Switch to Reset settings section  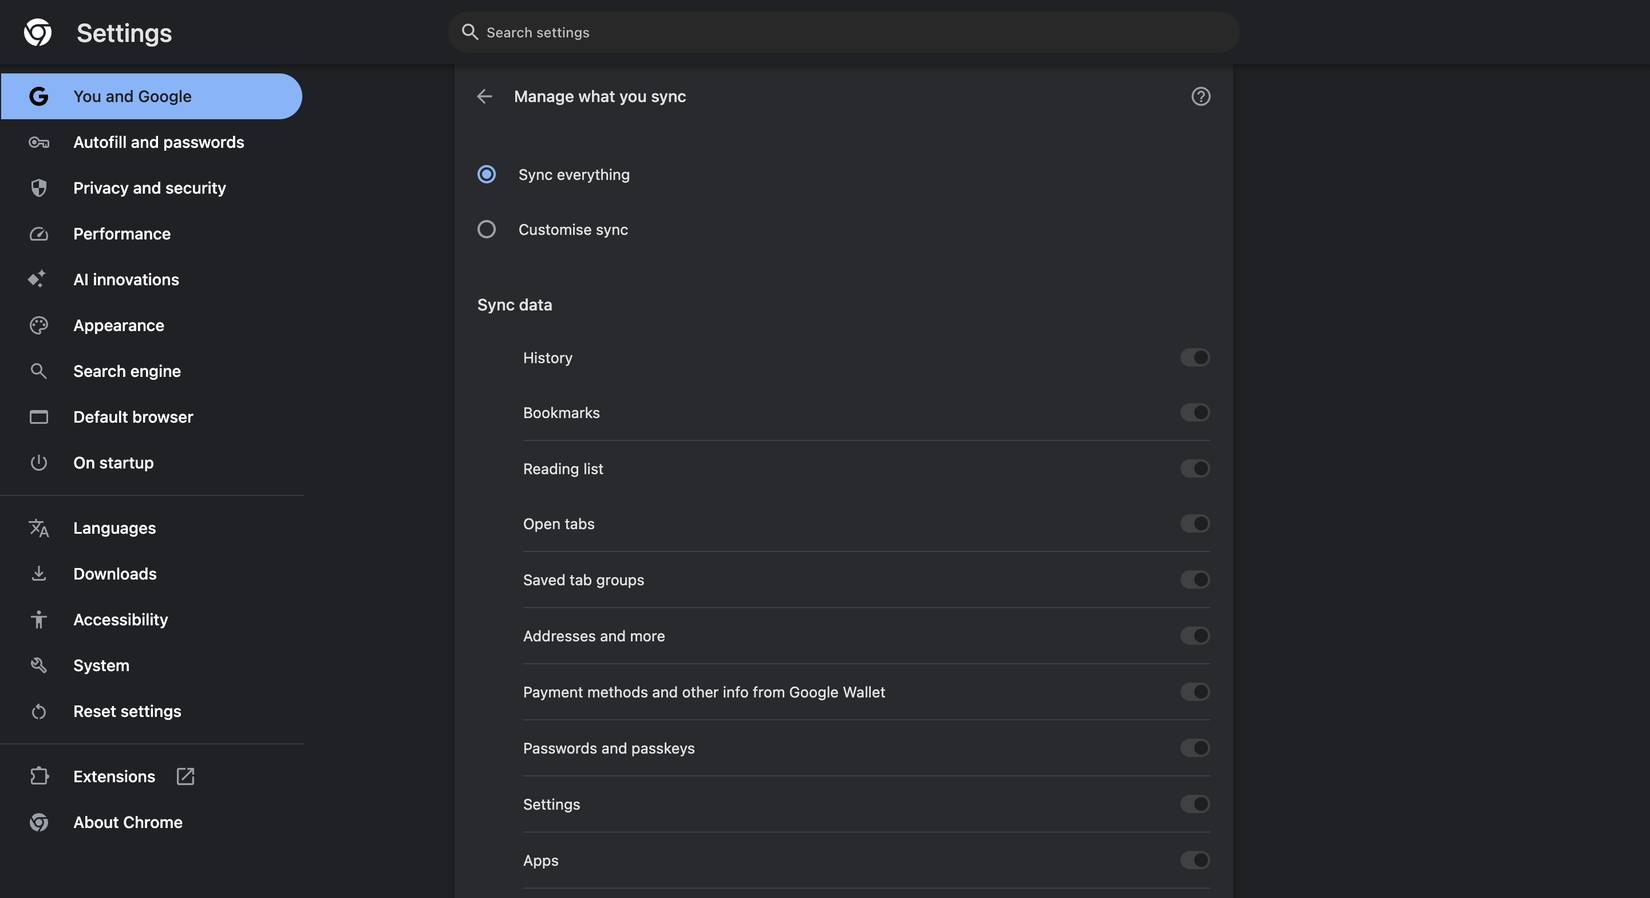[x=127, y=710]
